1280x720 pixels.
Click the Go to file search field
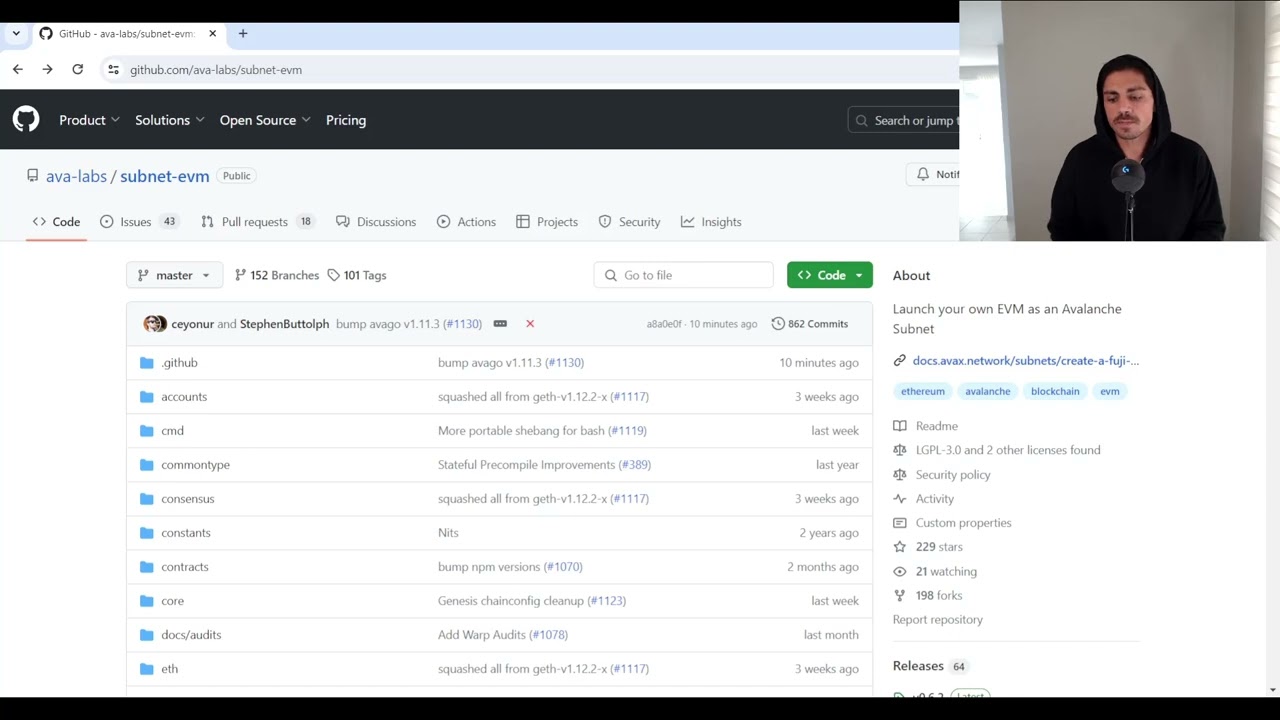pyautogui.click(x=683, y=275)
